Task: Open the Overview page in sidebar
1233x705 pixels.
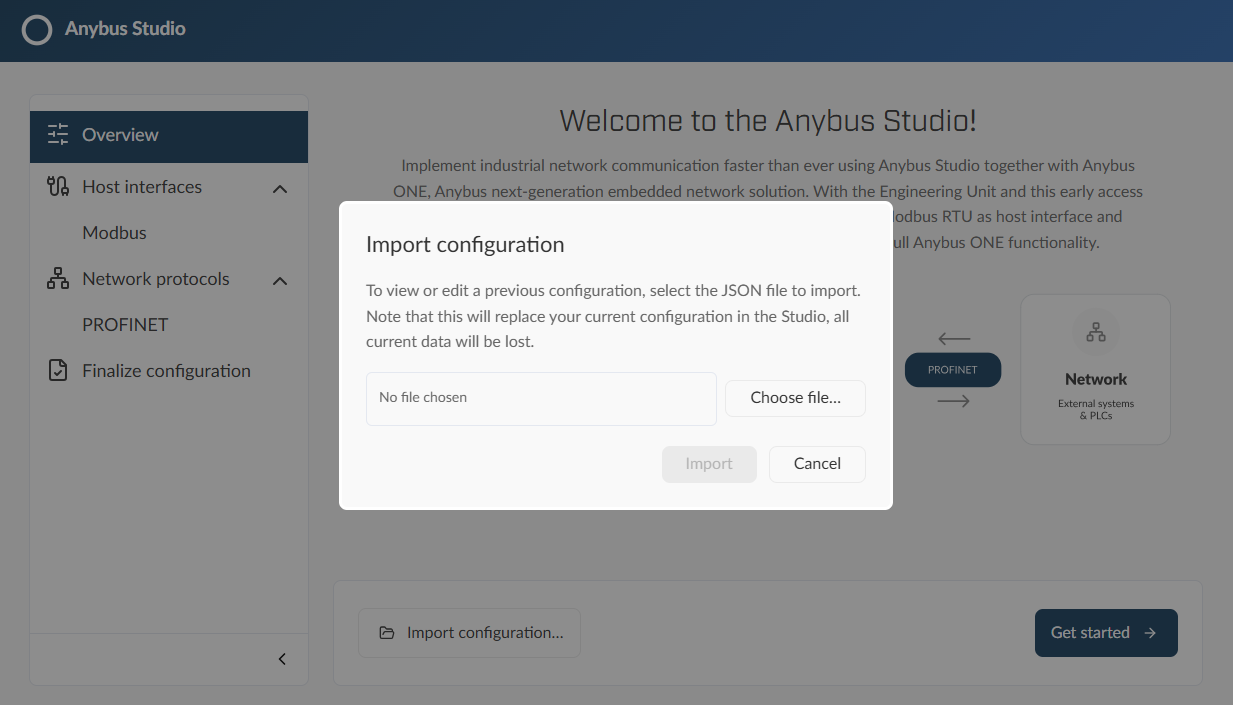Action: (x=169, y=136)
